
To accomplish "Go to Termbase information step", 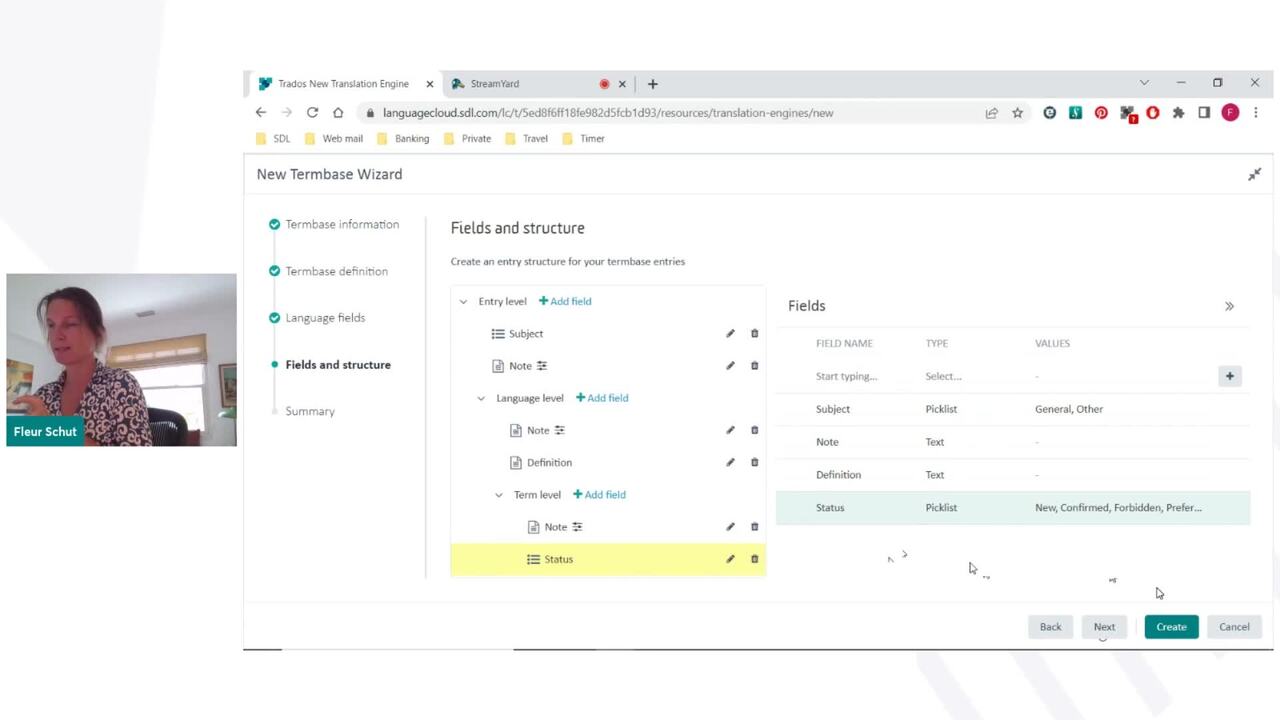I will coord(342,224).
